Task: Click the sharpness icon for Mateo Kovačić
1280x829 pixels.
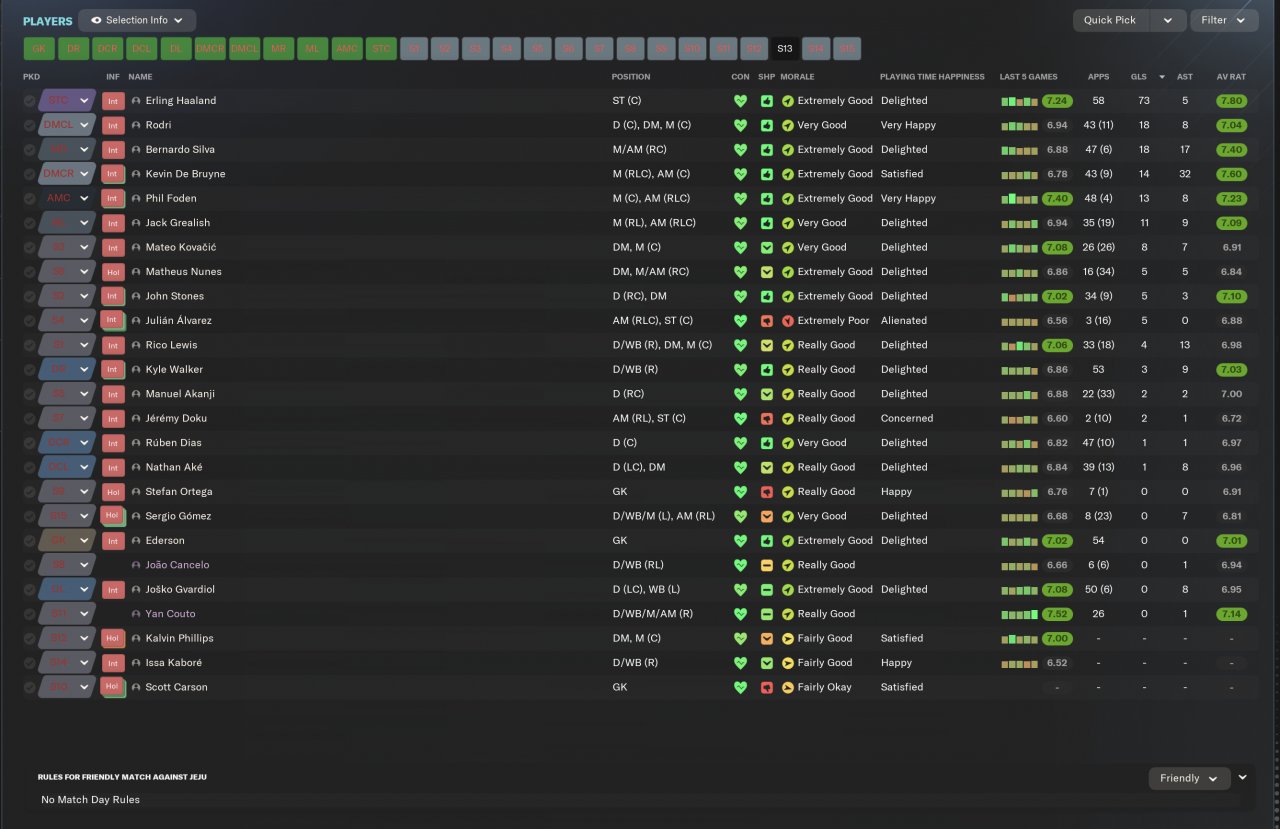Action: coord(766,248)
